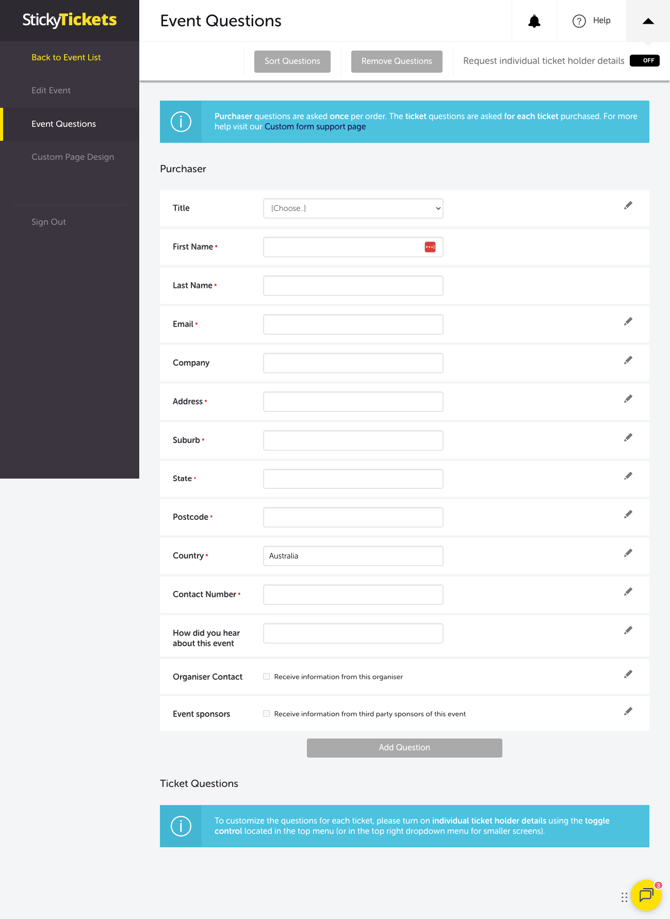Viewport: 670px width, 919px height.
Task: Collapse the top right dropdown arrow
Action: pos(648,21)
